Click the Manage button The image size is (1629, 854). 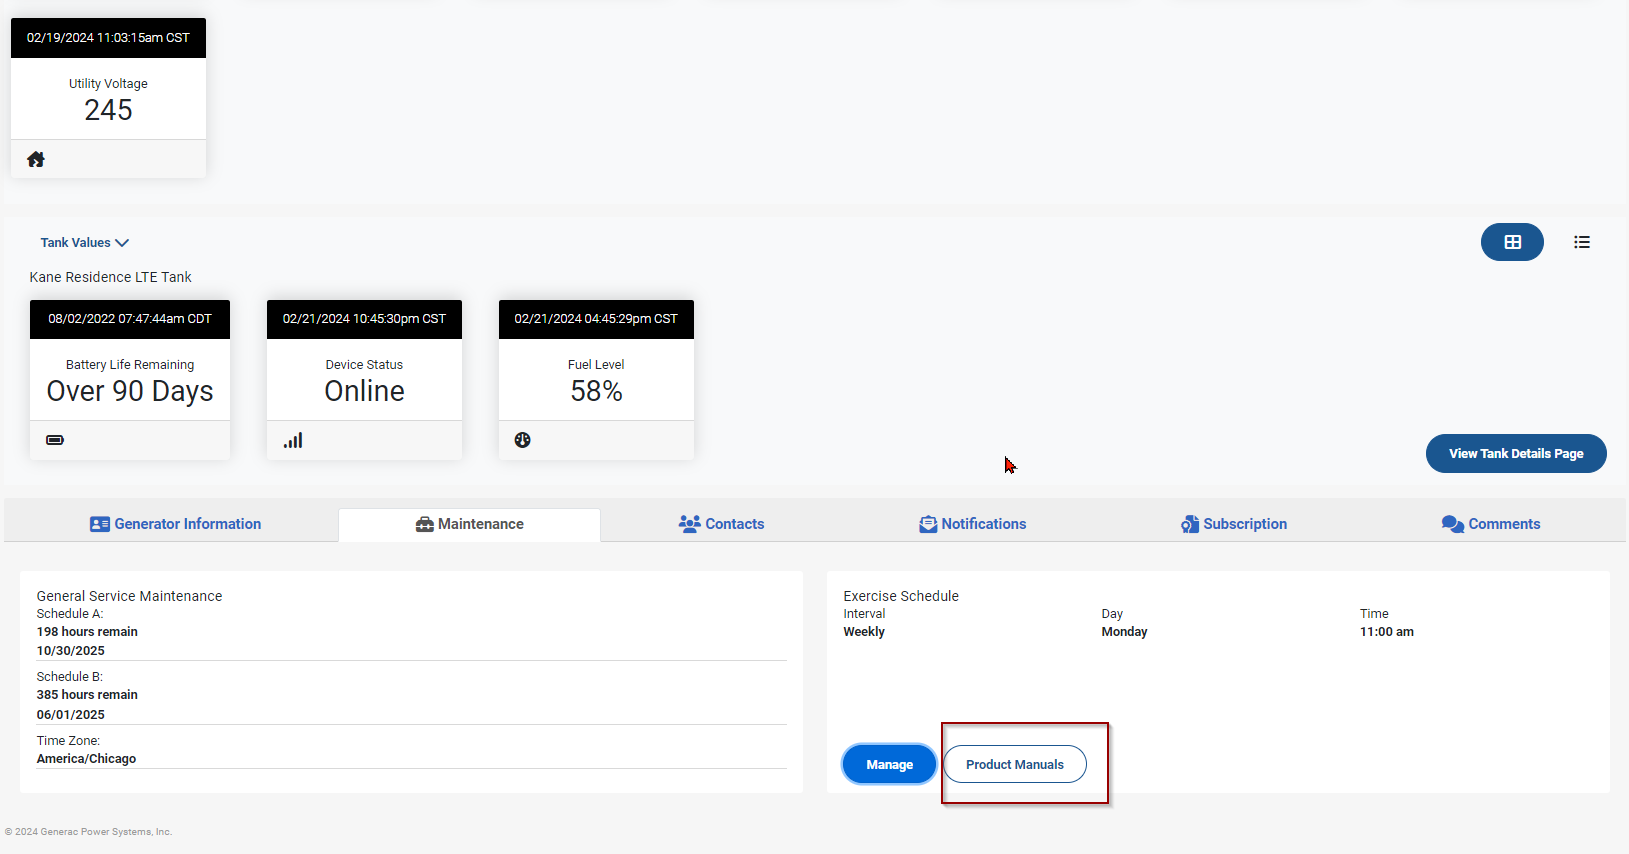(889, 764)
